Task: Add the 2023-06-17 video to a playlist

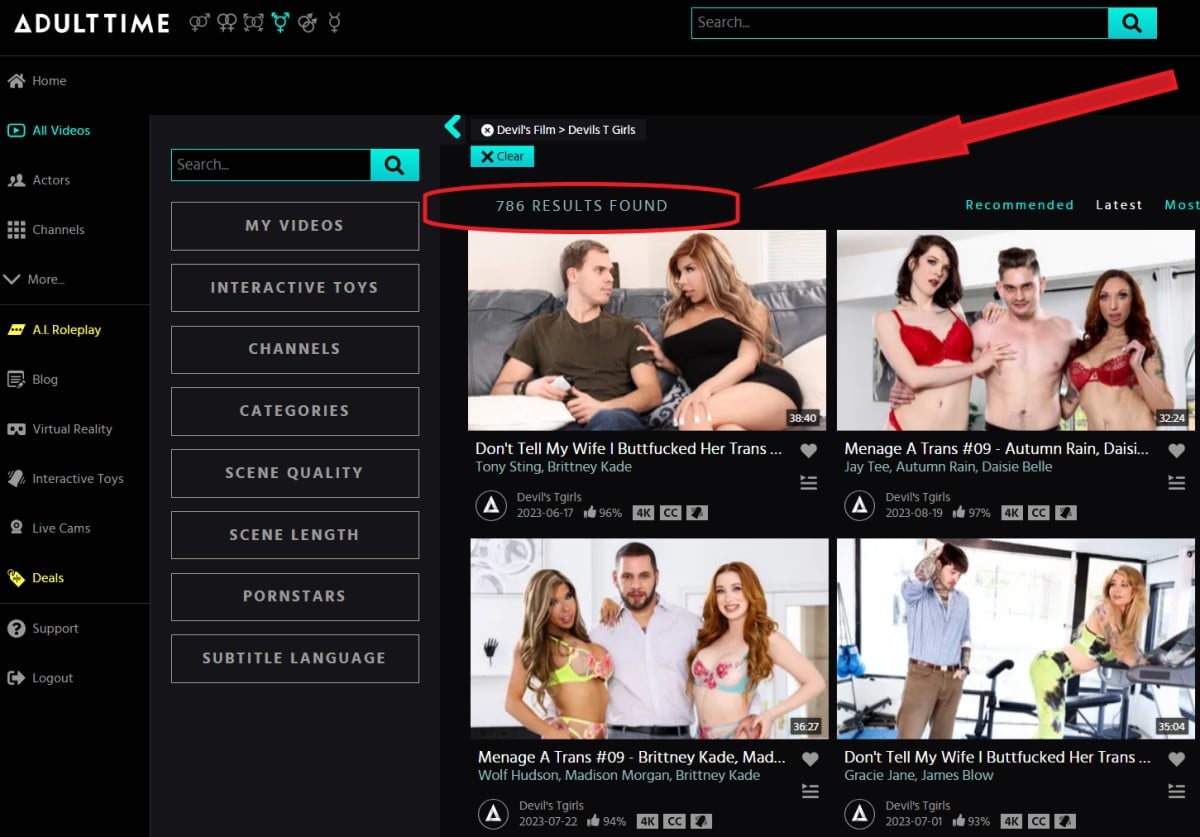Action: pos(809,483)
